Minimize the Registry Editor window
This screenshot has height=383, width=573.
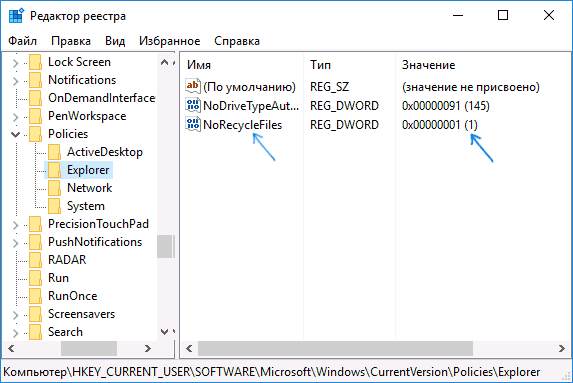point(458,15)
